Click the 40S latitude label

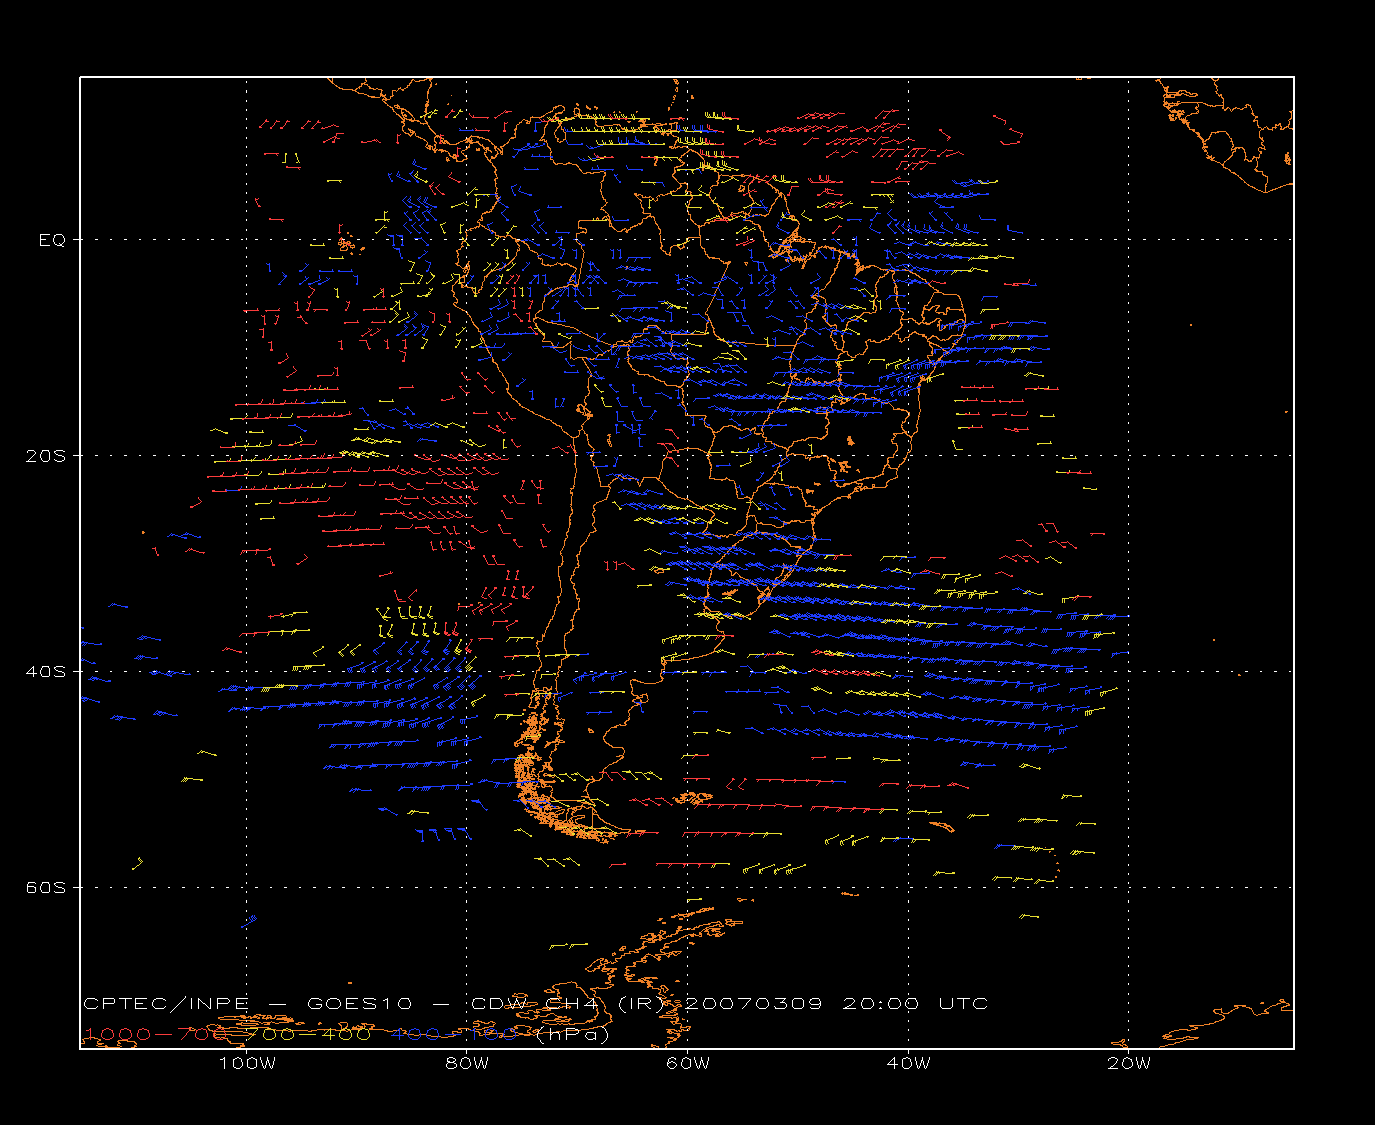46,672
